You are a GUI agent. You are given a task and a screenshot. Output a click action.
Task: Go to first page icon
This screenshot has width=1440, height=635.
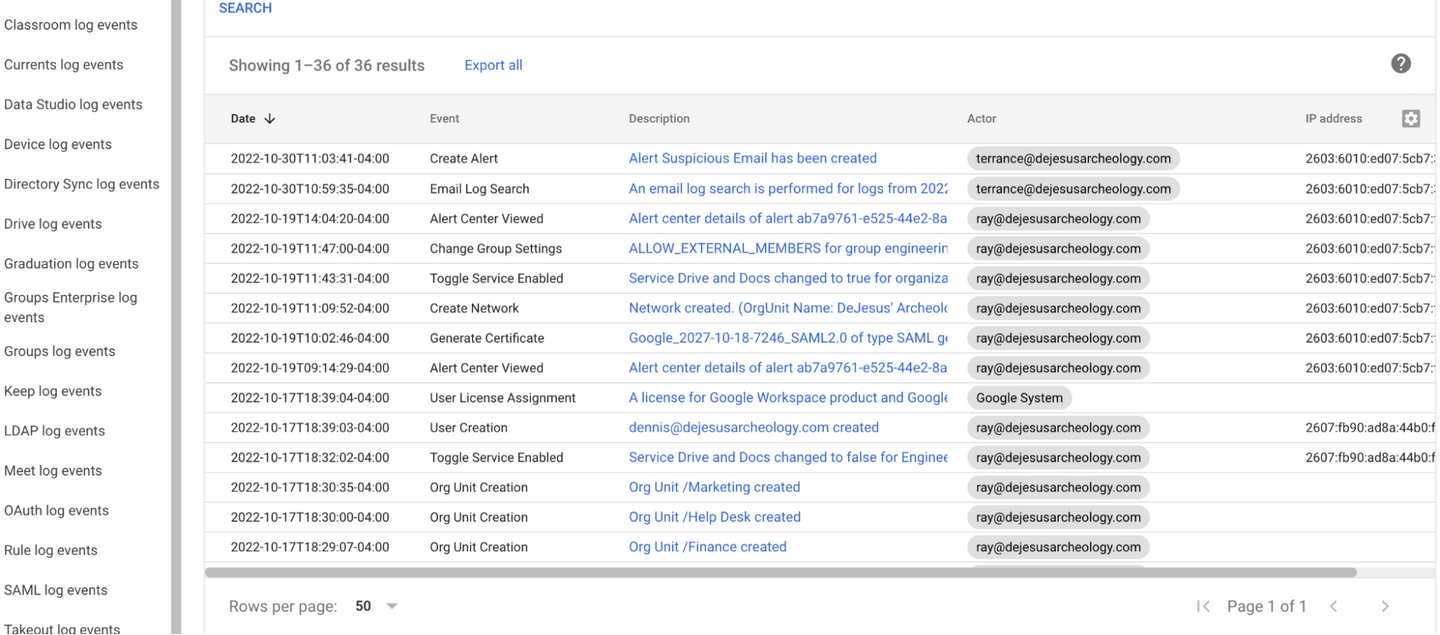1203,606
